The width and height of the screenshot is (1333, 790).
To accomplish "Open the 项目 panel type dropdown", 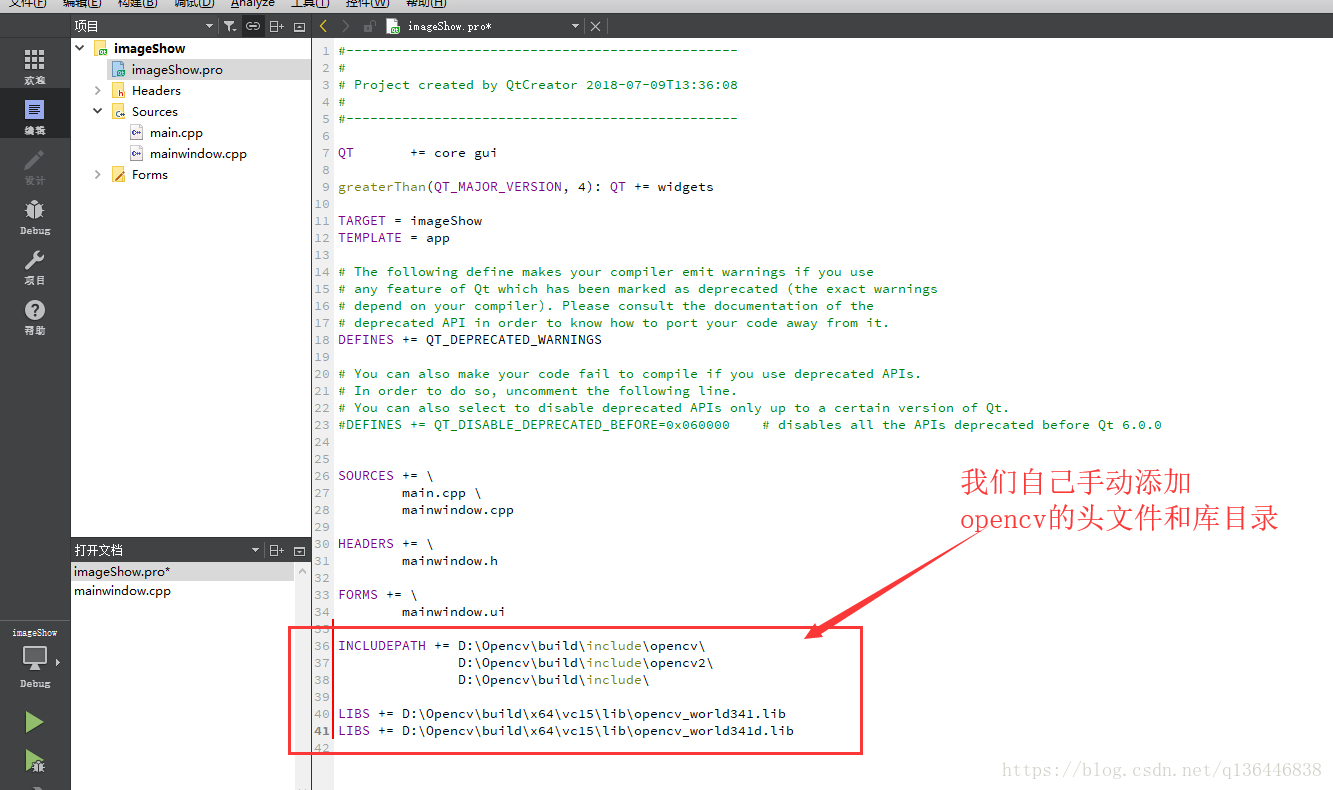I will tap(209, 26).
